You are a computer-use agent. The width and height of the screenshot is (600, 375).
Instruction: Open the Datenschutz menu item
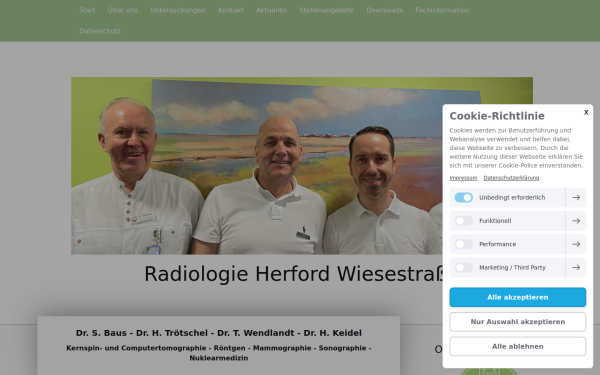pyautogui.click(x=100, y=31)
